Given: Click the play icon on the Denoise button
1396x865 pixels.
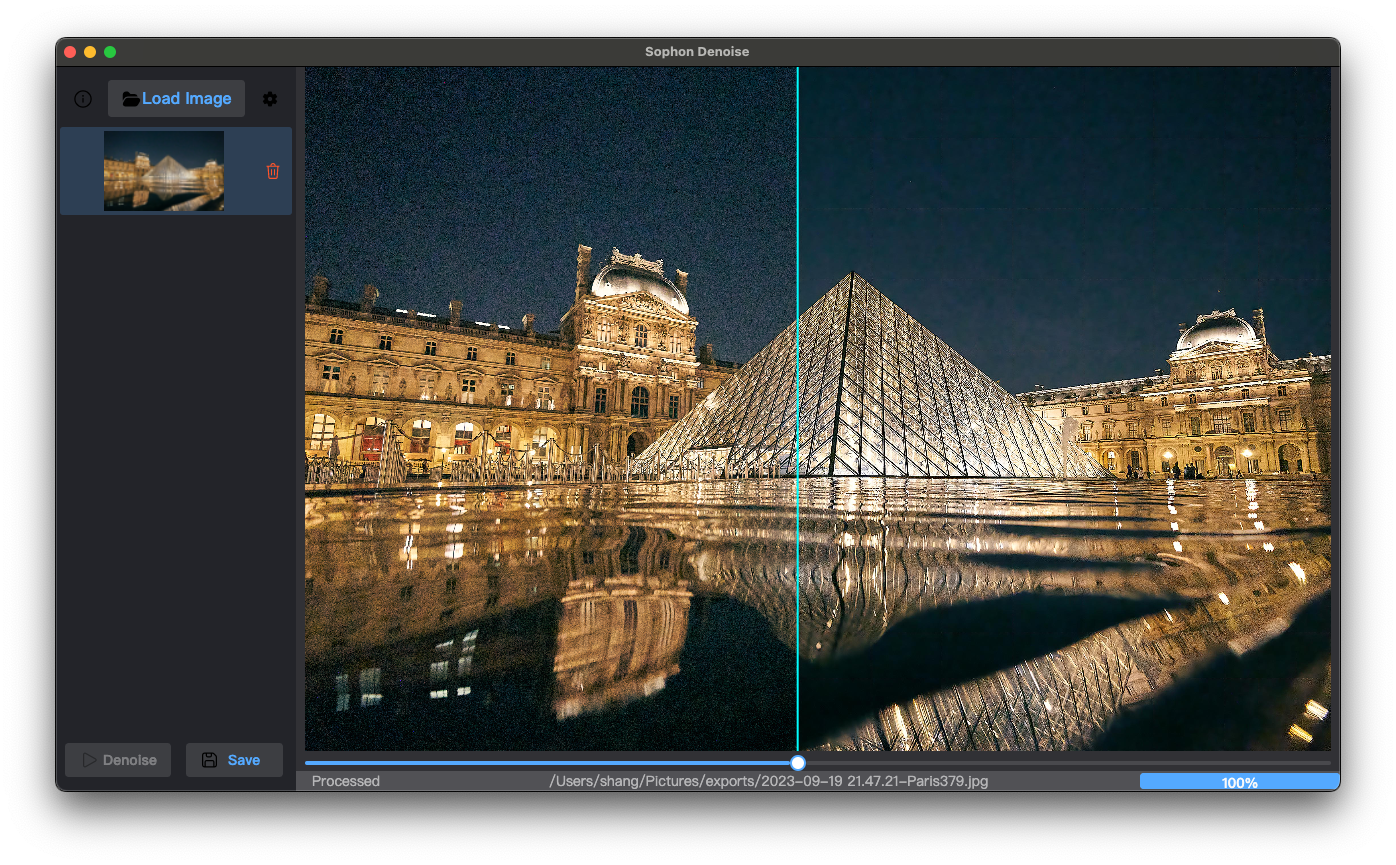Looking at the screenshot, I should 91,759.
